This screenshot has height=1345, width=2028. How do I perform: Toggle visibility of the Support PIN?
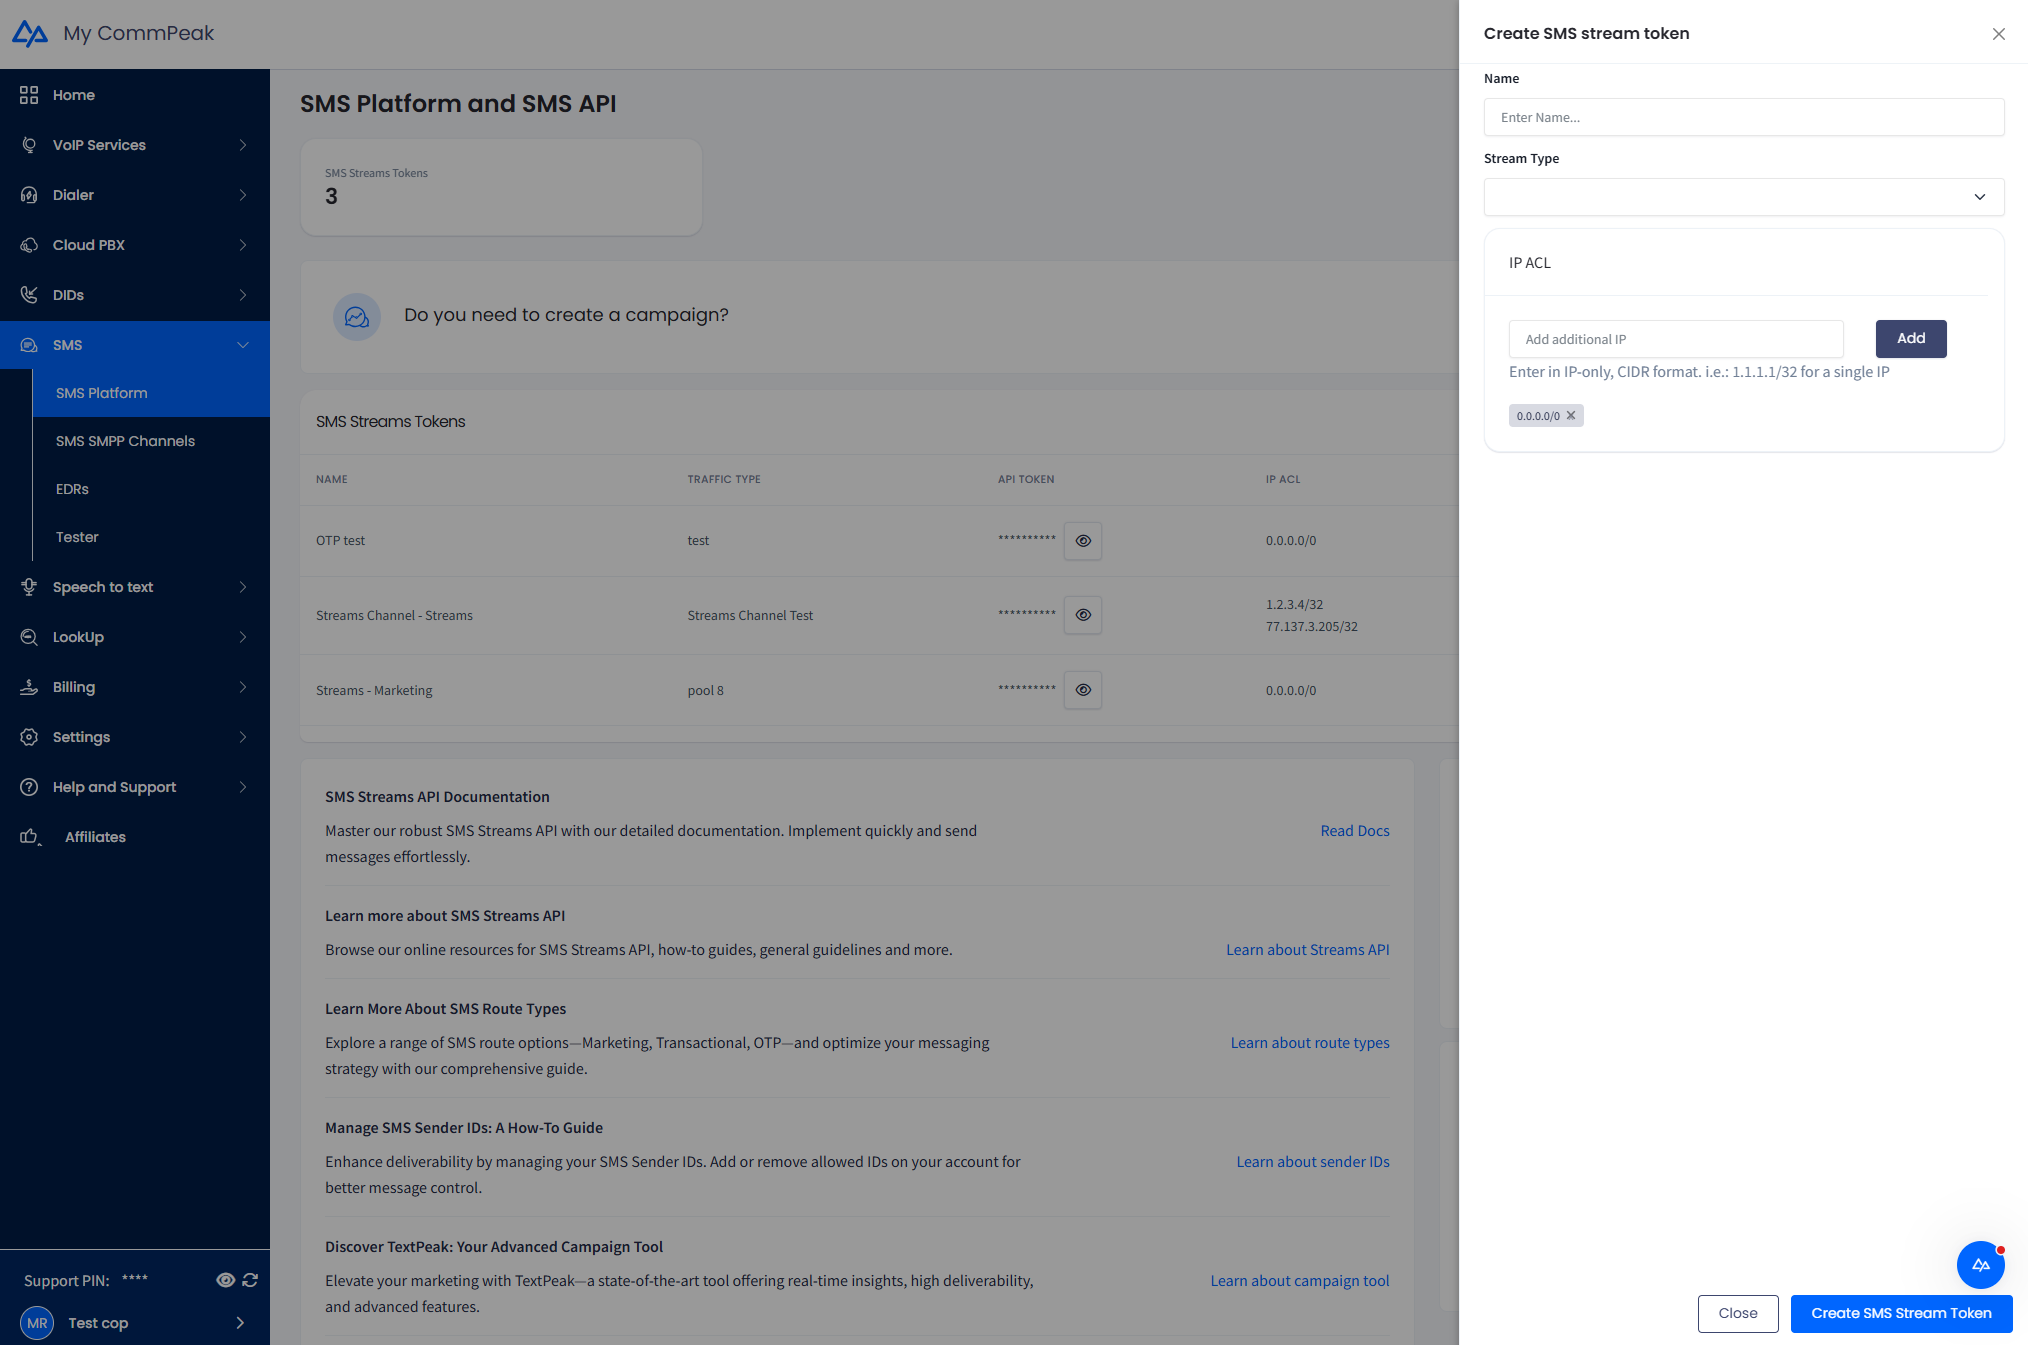(x=225, y=1280)
